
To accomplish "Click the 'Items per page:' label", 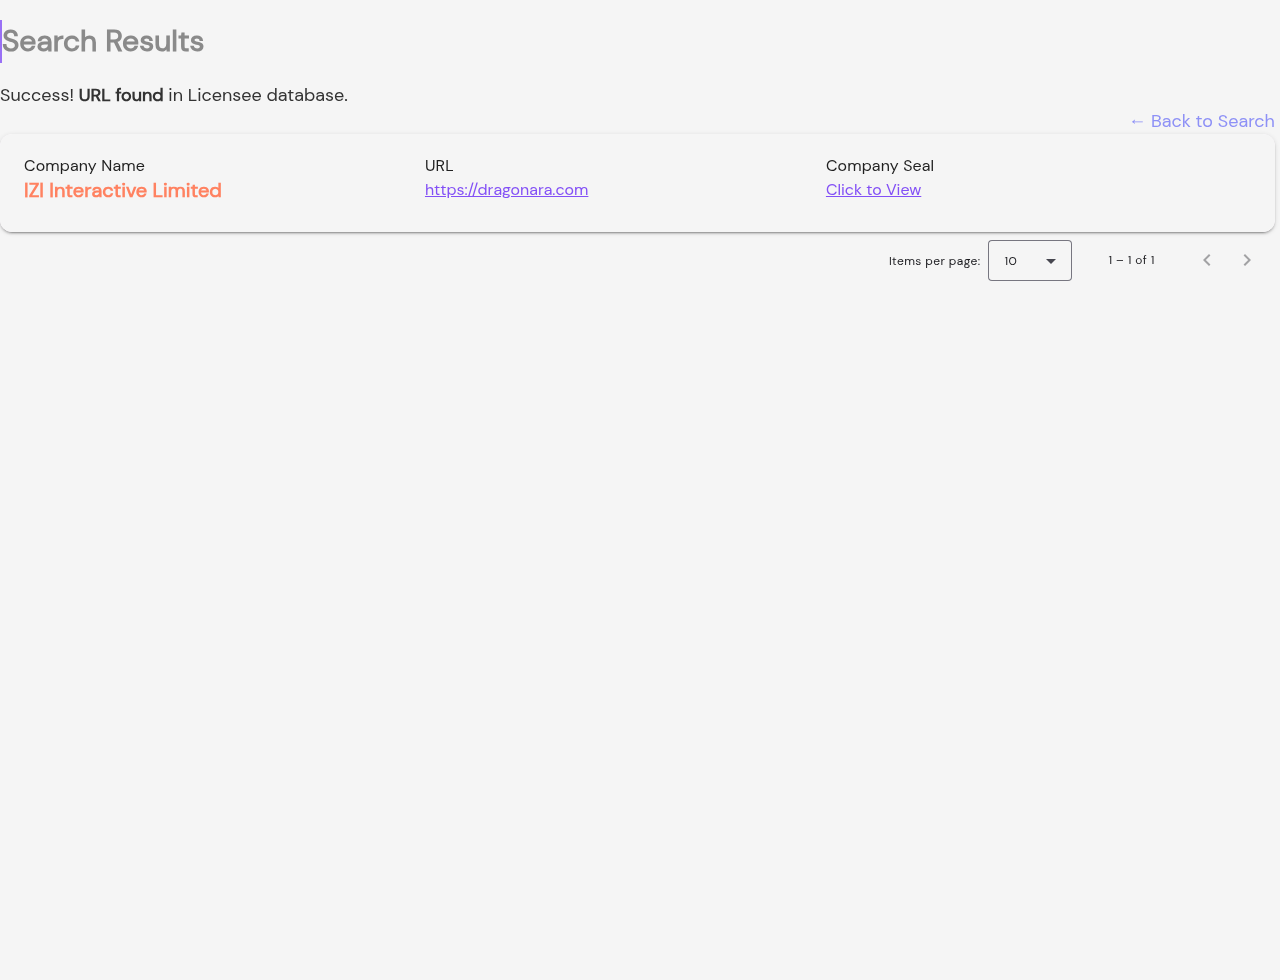I will (x=934, y=261).
